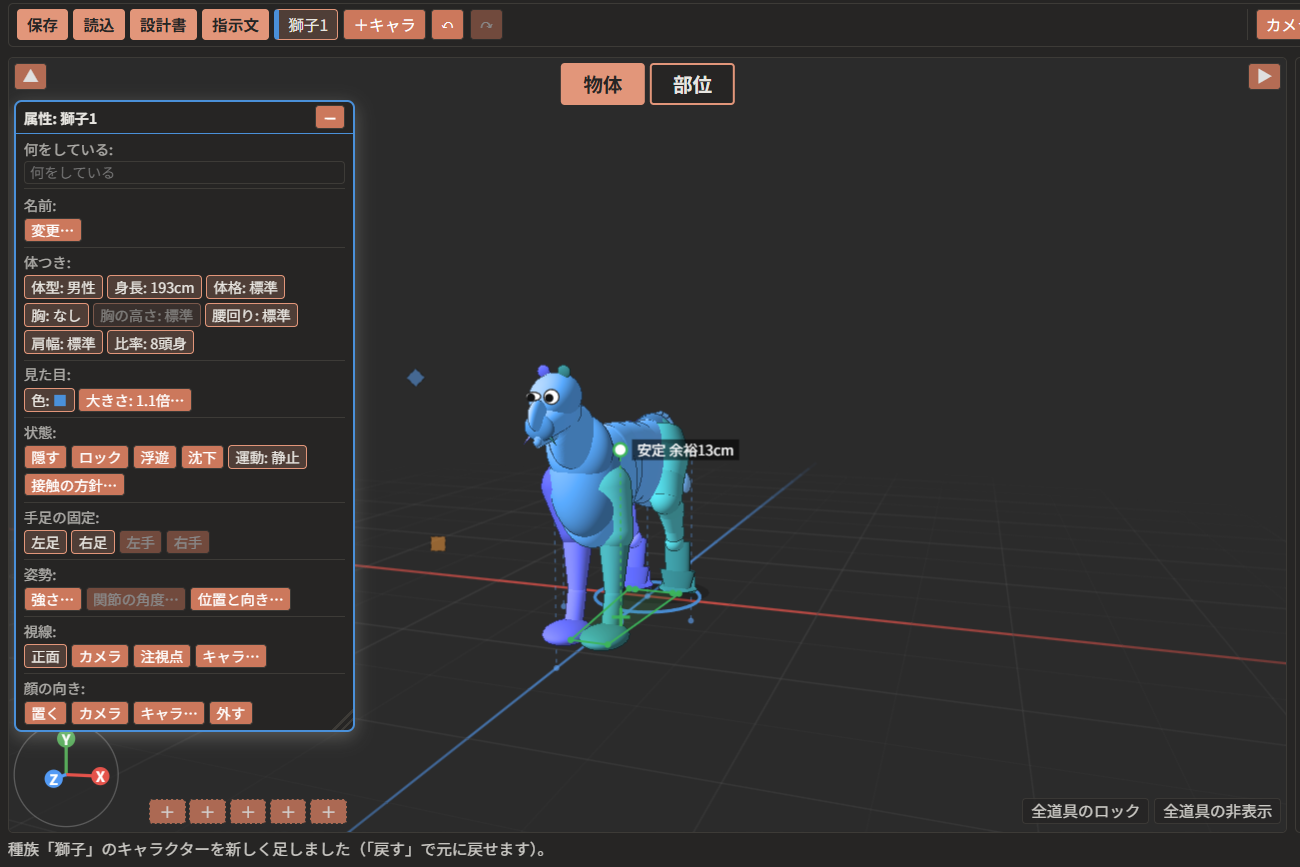Select the orange square marker in viewport
1300x867 pixels.
tap(438, 543)
